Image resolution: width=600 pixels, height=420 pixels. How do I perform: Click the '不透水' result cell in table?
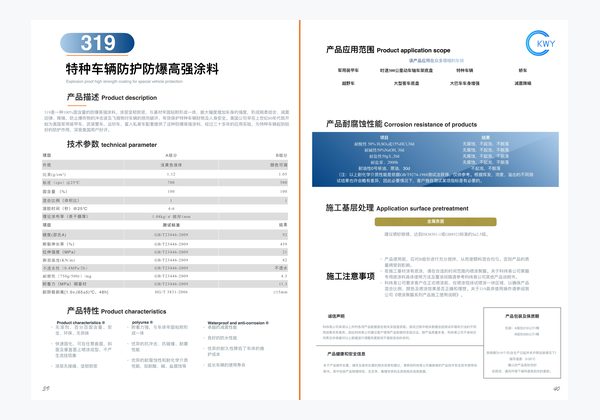281,268
